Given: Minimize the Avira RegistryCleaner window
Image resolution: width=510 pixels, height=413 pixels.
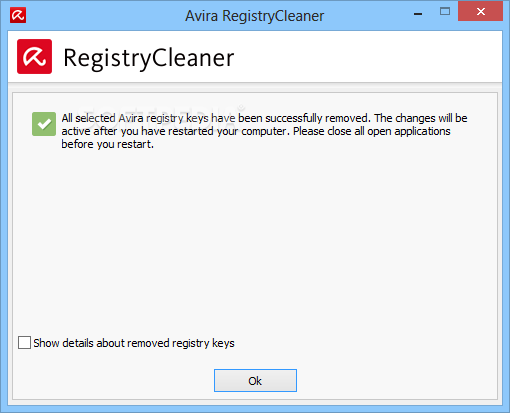Looking at the screenshot, I should (x=418, y=14).
